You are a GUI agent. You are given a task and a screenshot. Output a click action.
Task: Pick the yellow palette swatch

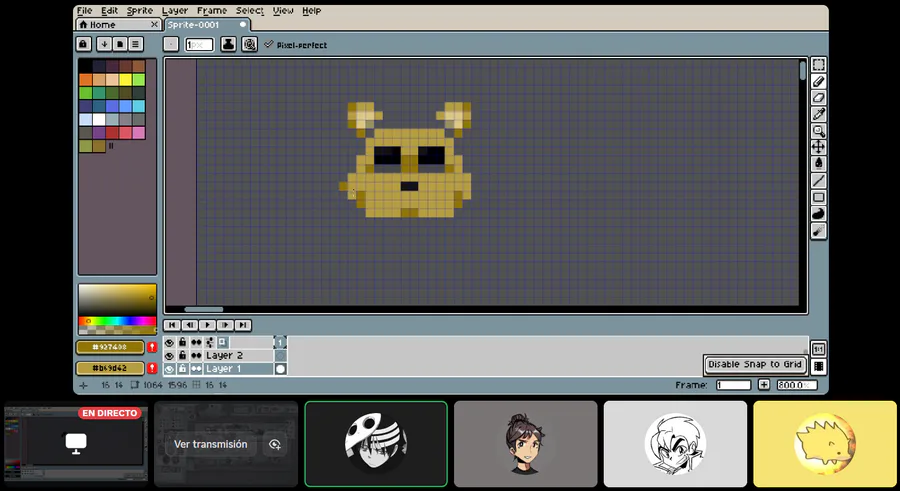click(126, 80)
